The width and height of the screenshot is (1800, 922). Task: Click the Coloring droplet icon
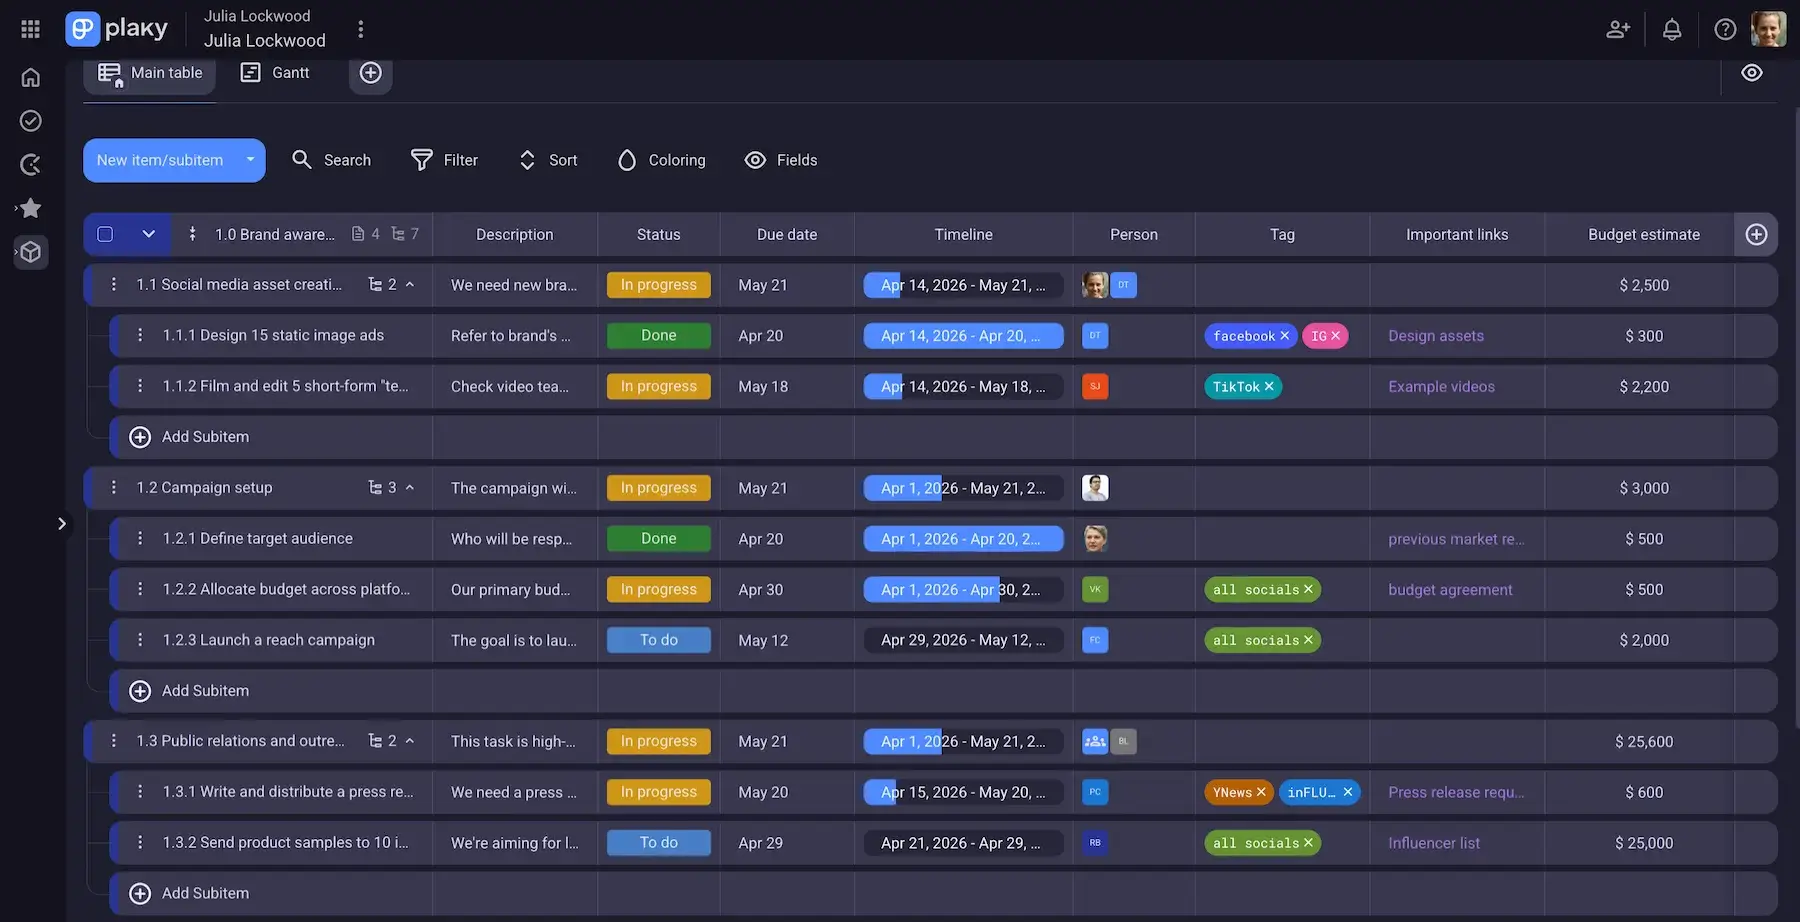tap(627, 160)
